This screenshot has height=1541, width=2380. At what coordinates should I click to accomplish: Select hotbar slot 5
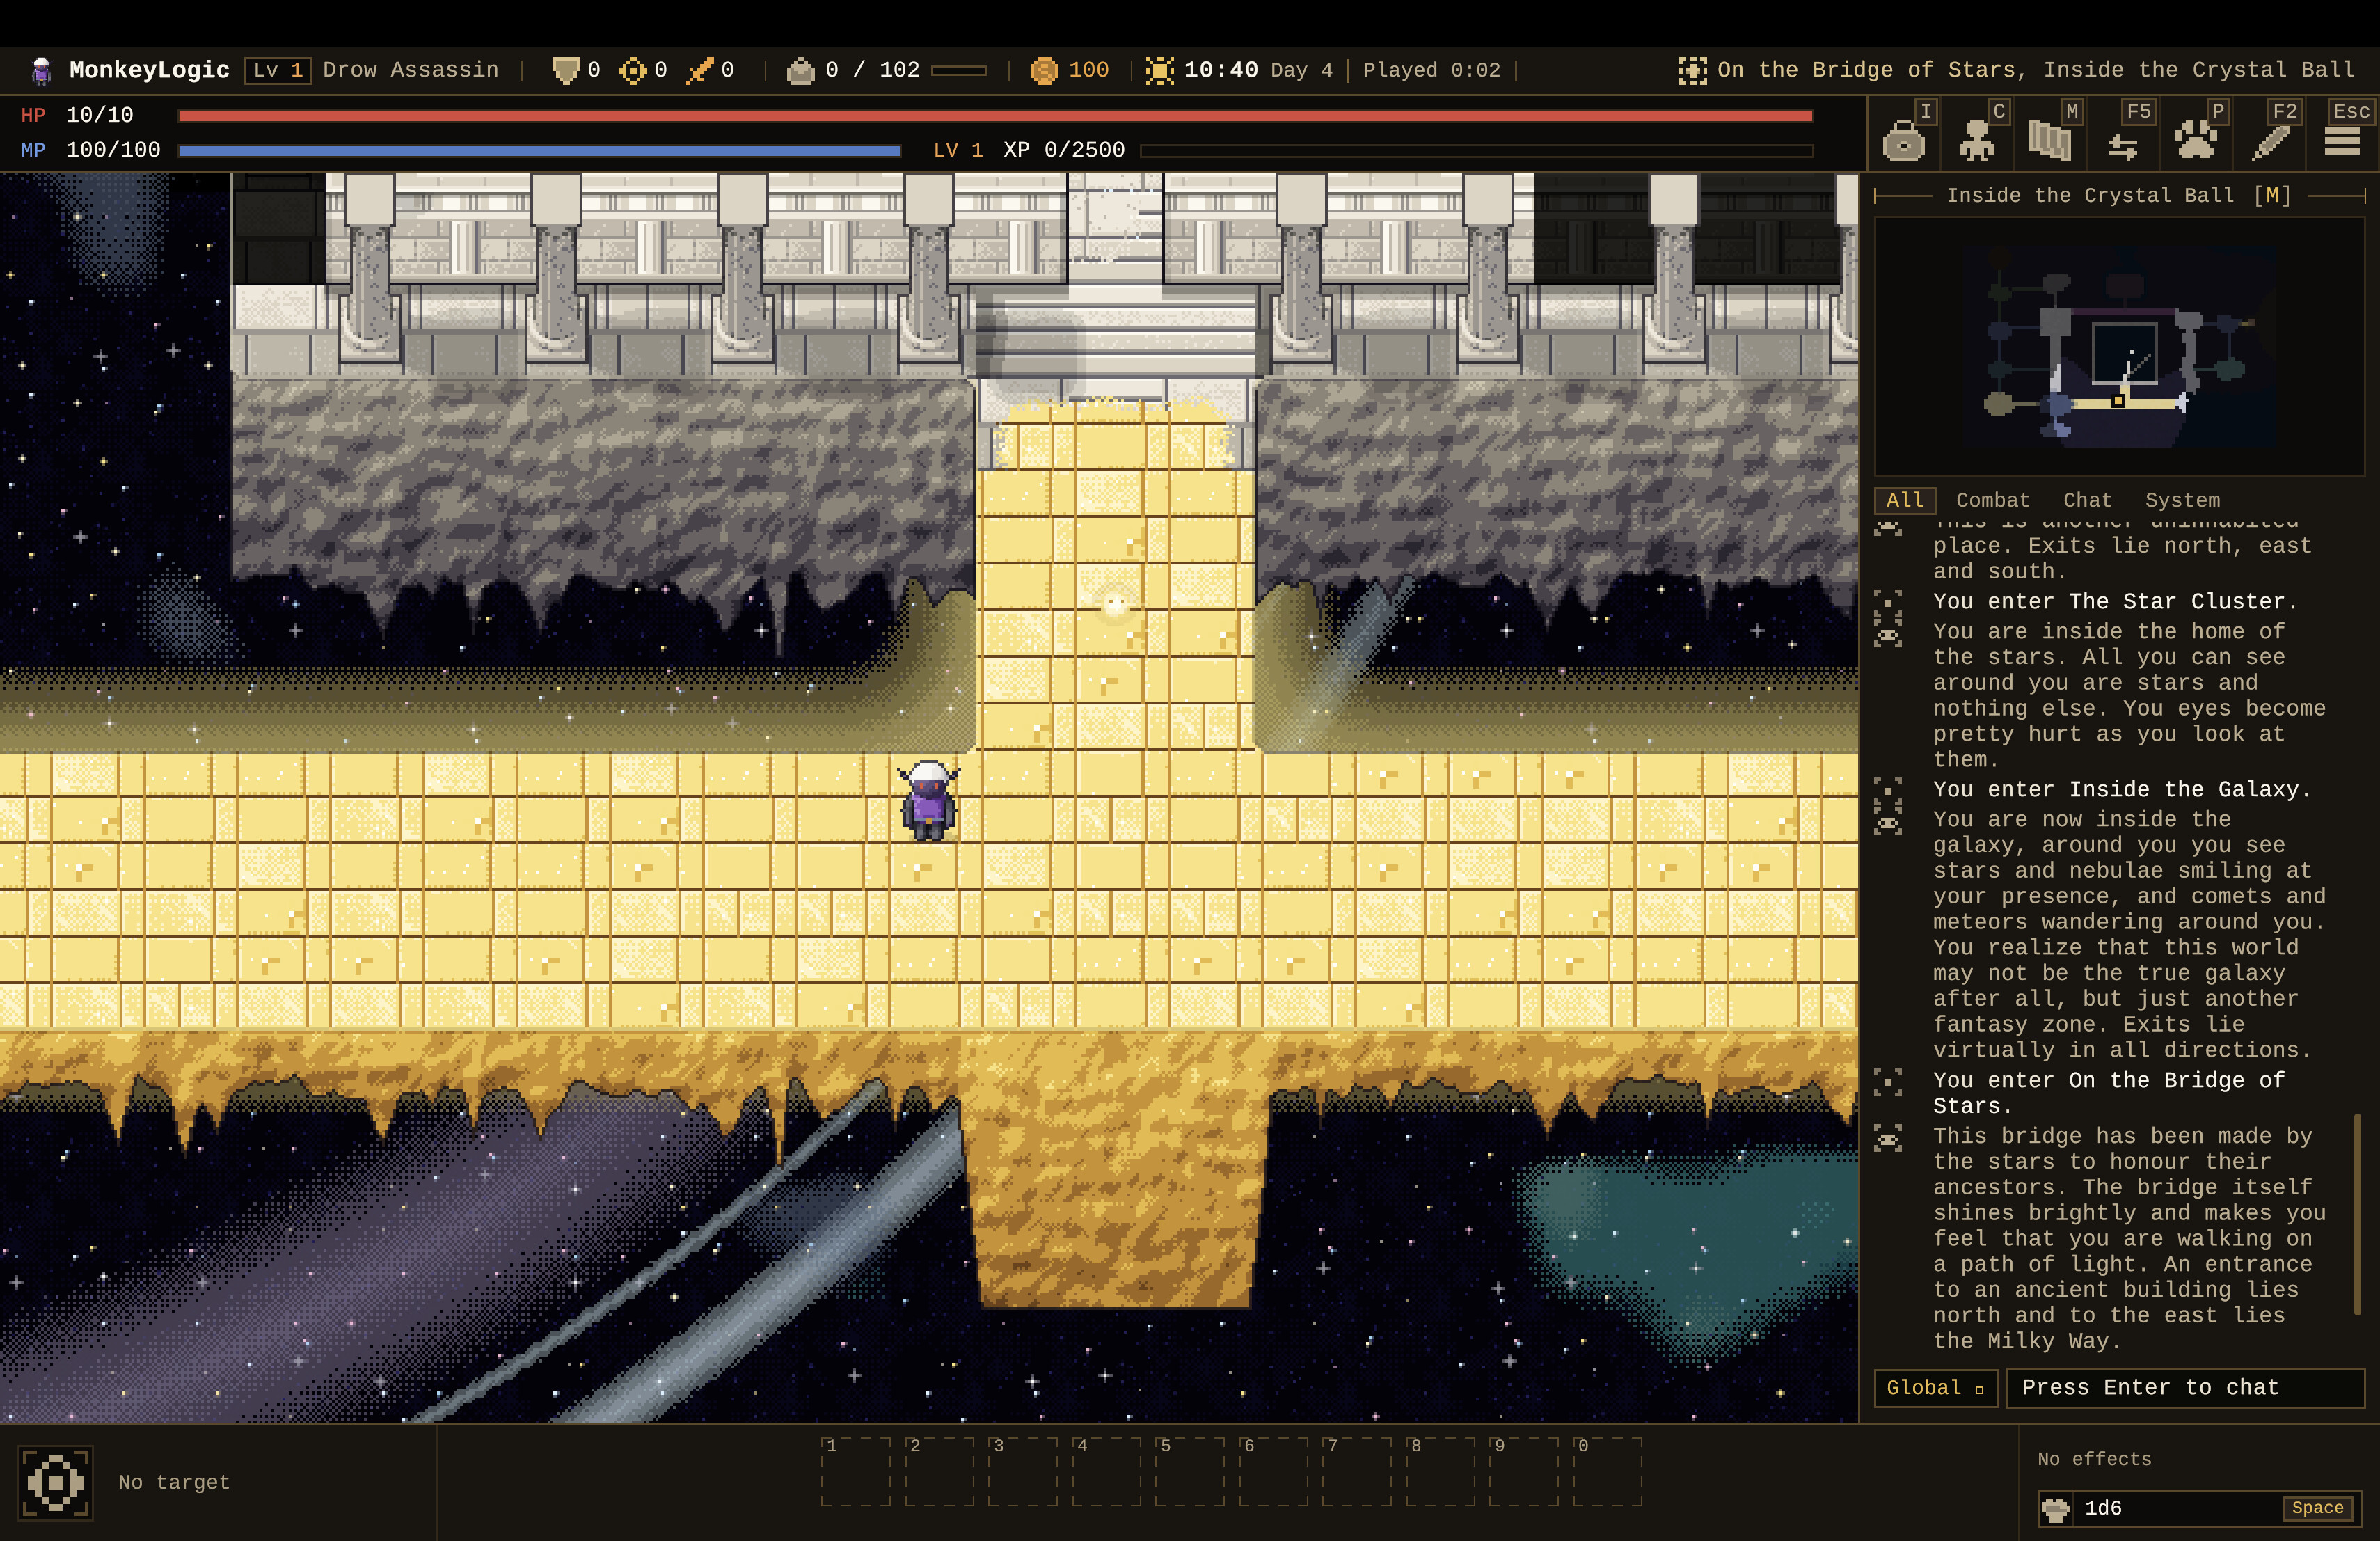tap(1190, 1472)
